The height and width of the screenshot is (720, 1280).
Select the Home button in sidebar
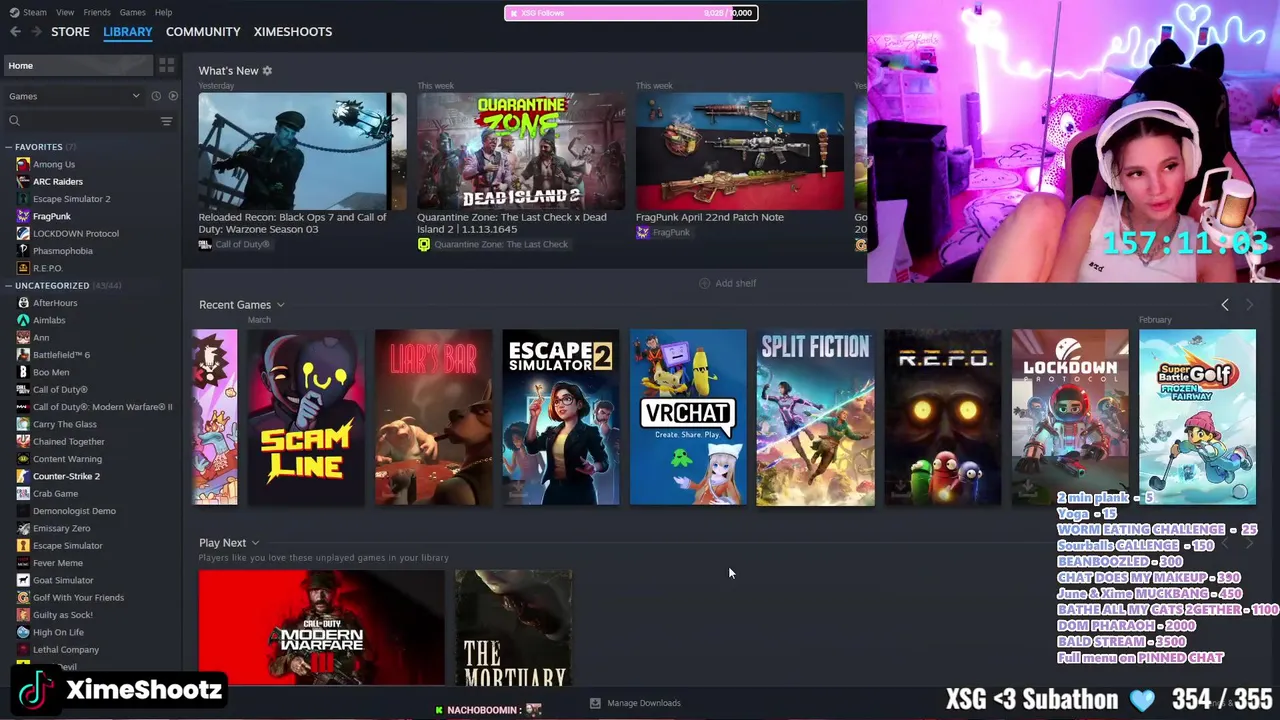pyautogui.click(x=77, y=66)
